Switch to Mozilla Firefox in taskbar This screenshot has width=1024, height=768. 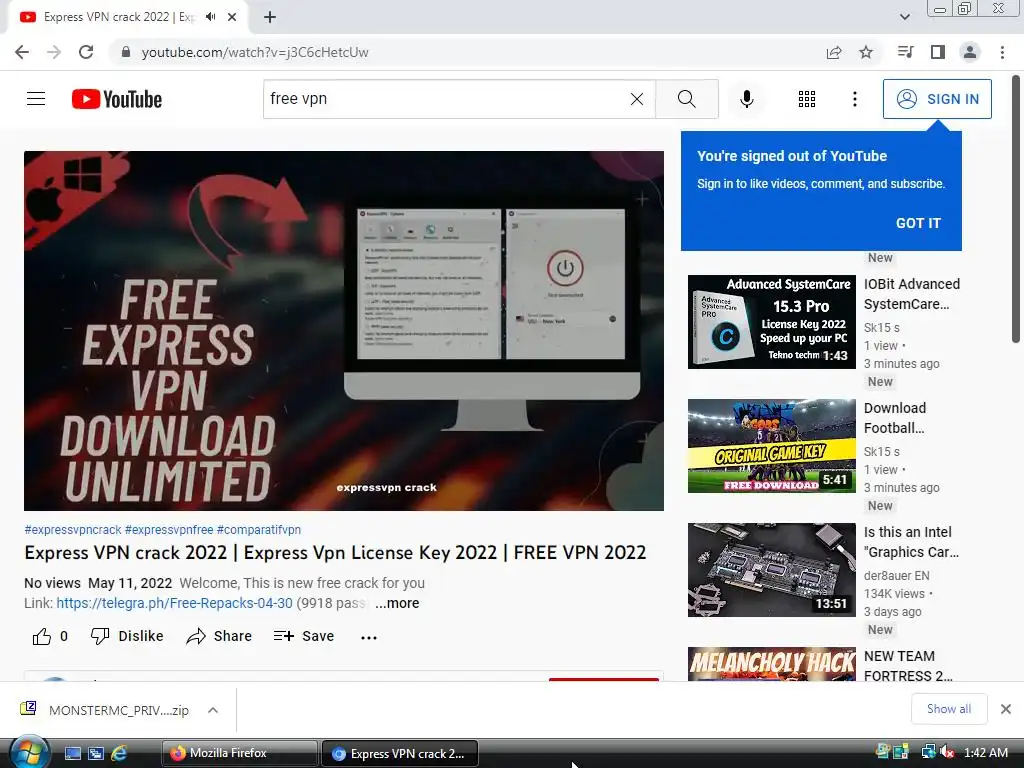pos(239,753)
